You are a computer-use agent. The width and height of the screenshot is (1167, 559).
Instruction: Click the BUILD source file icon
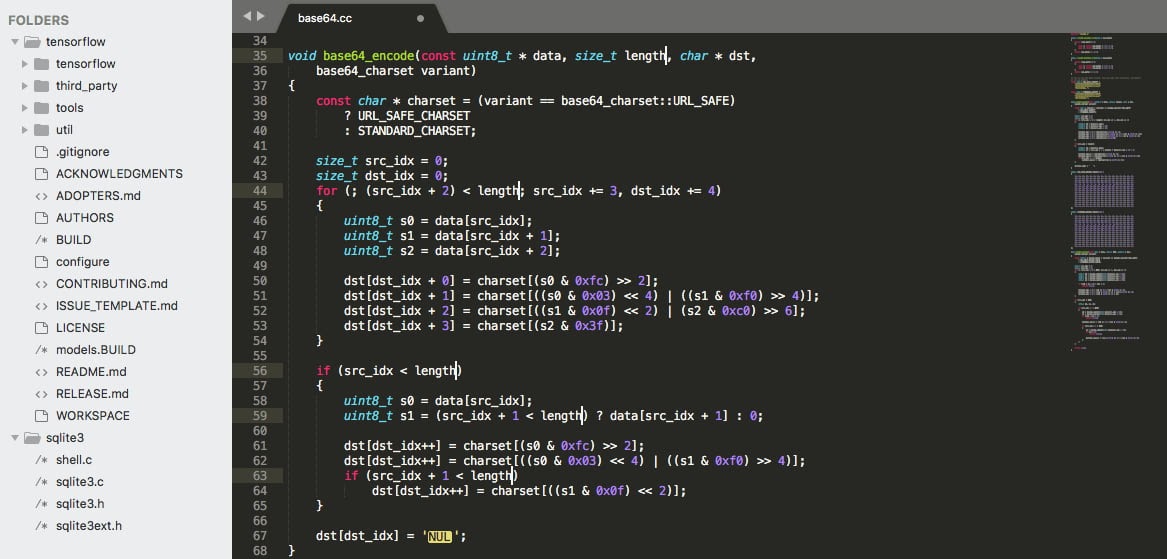pos(42,240)
